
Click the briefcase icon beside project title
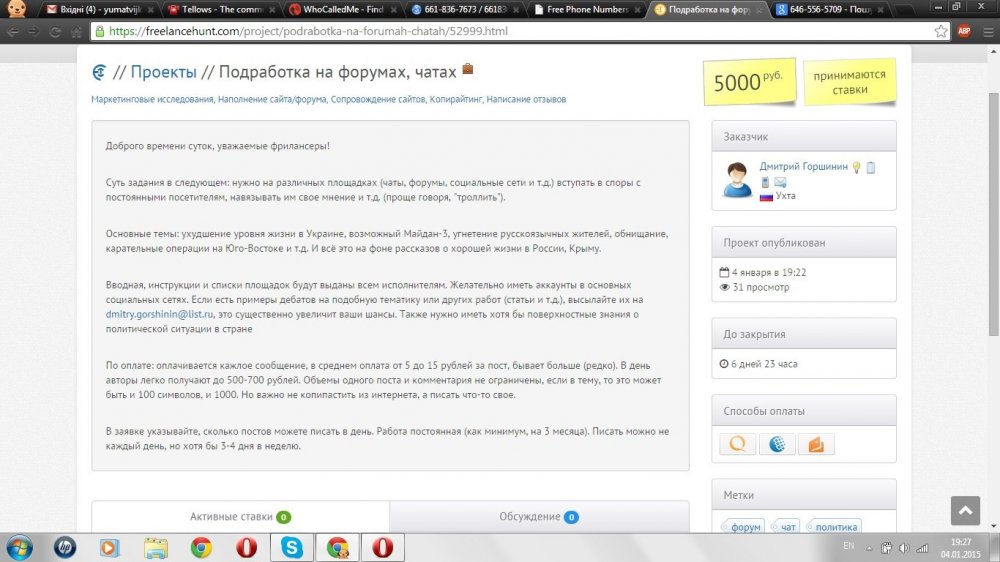coord(467,68)
